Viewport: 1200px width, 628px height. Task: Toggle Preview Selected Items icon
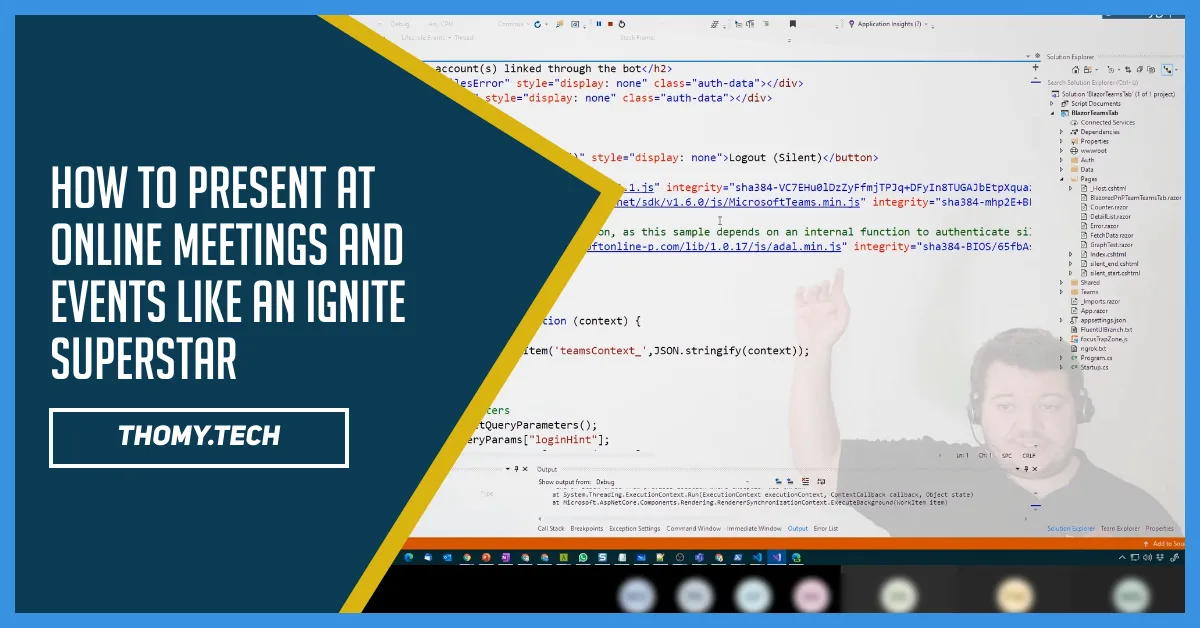coord(1166,70)
